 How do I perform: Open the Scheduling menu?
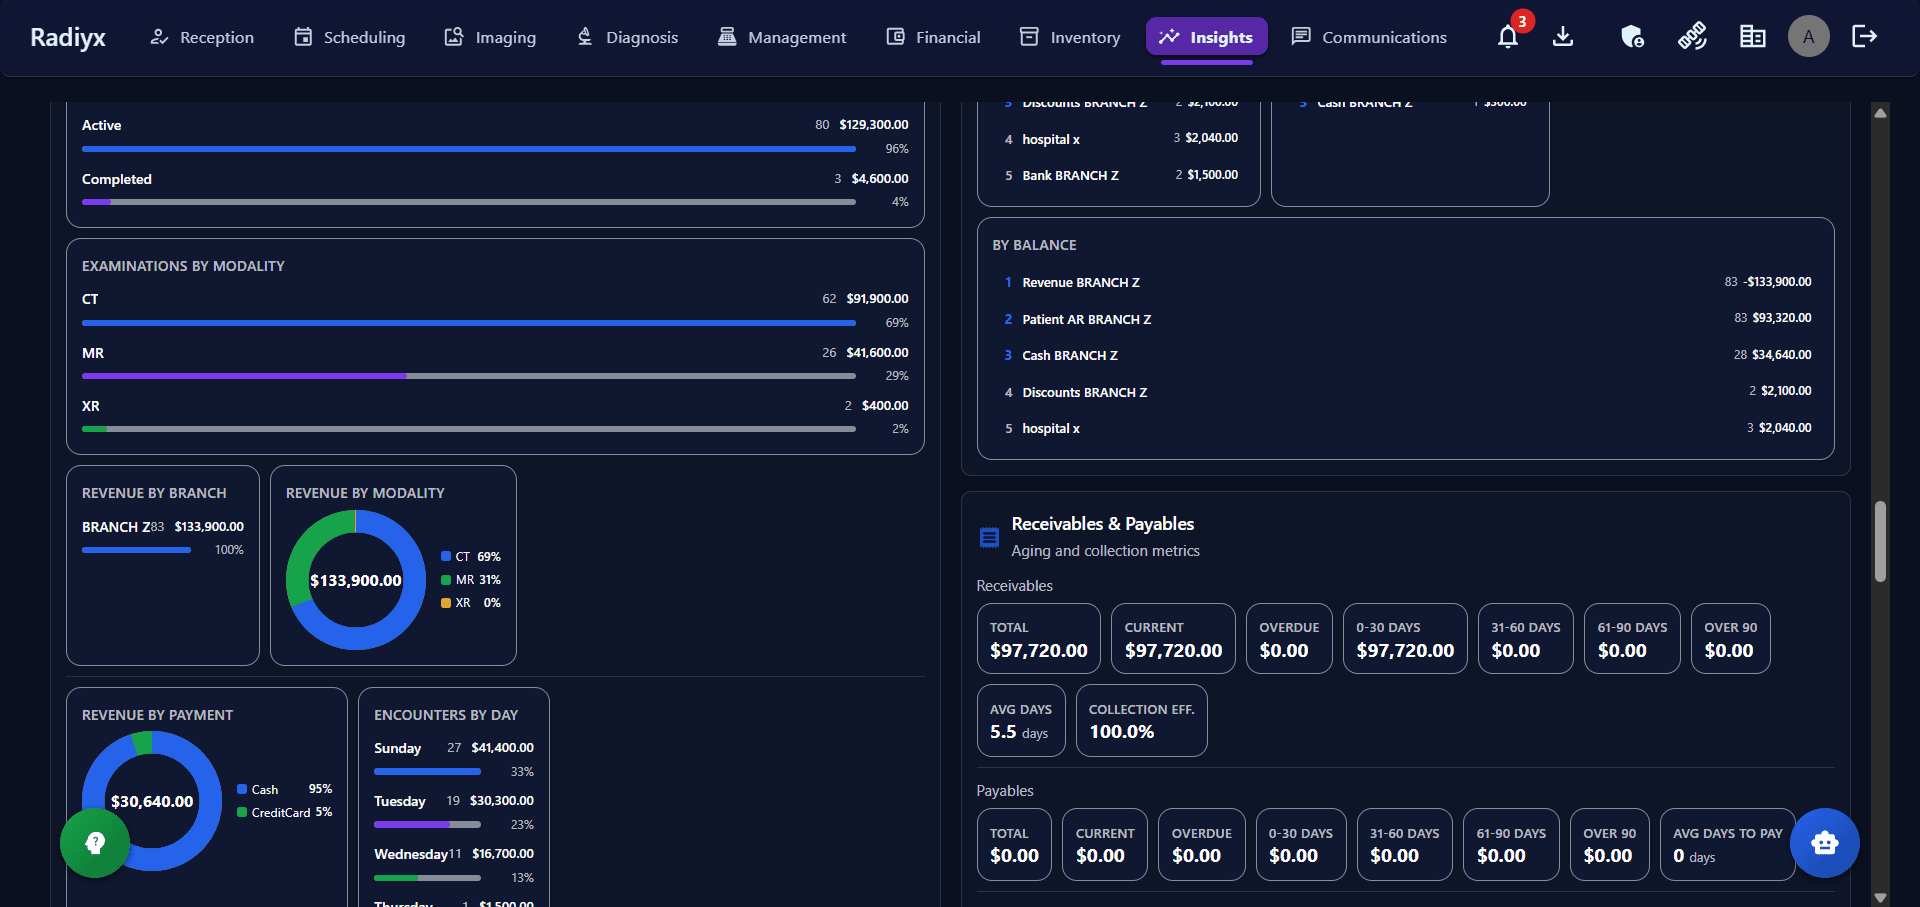(350, 37)
